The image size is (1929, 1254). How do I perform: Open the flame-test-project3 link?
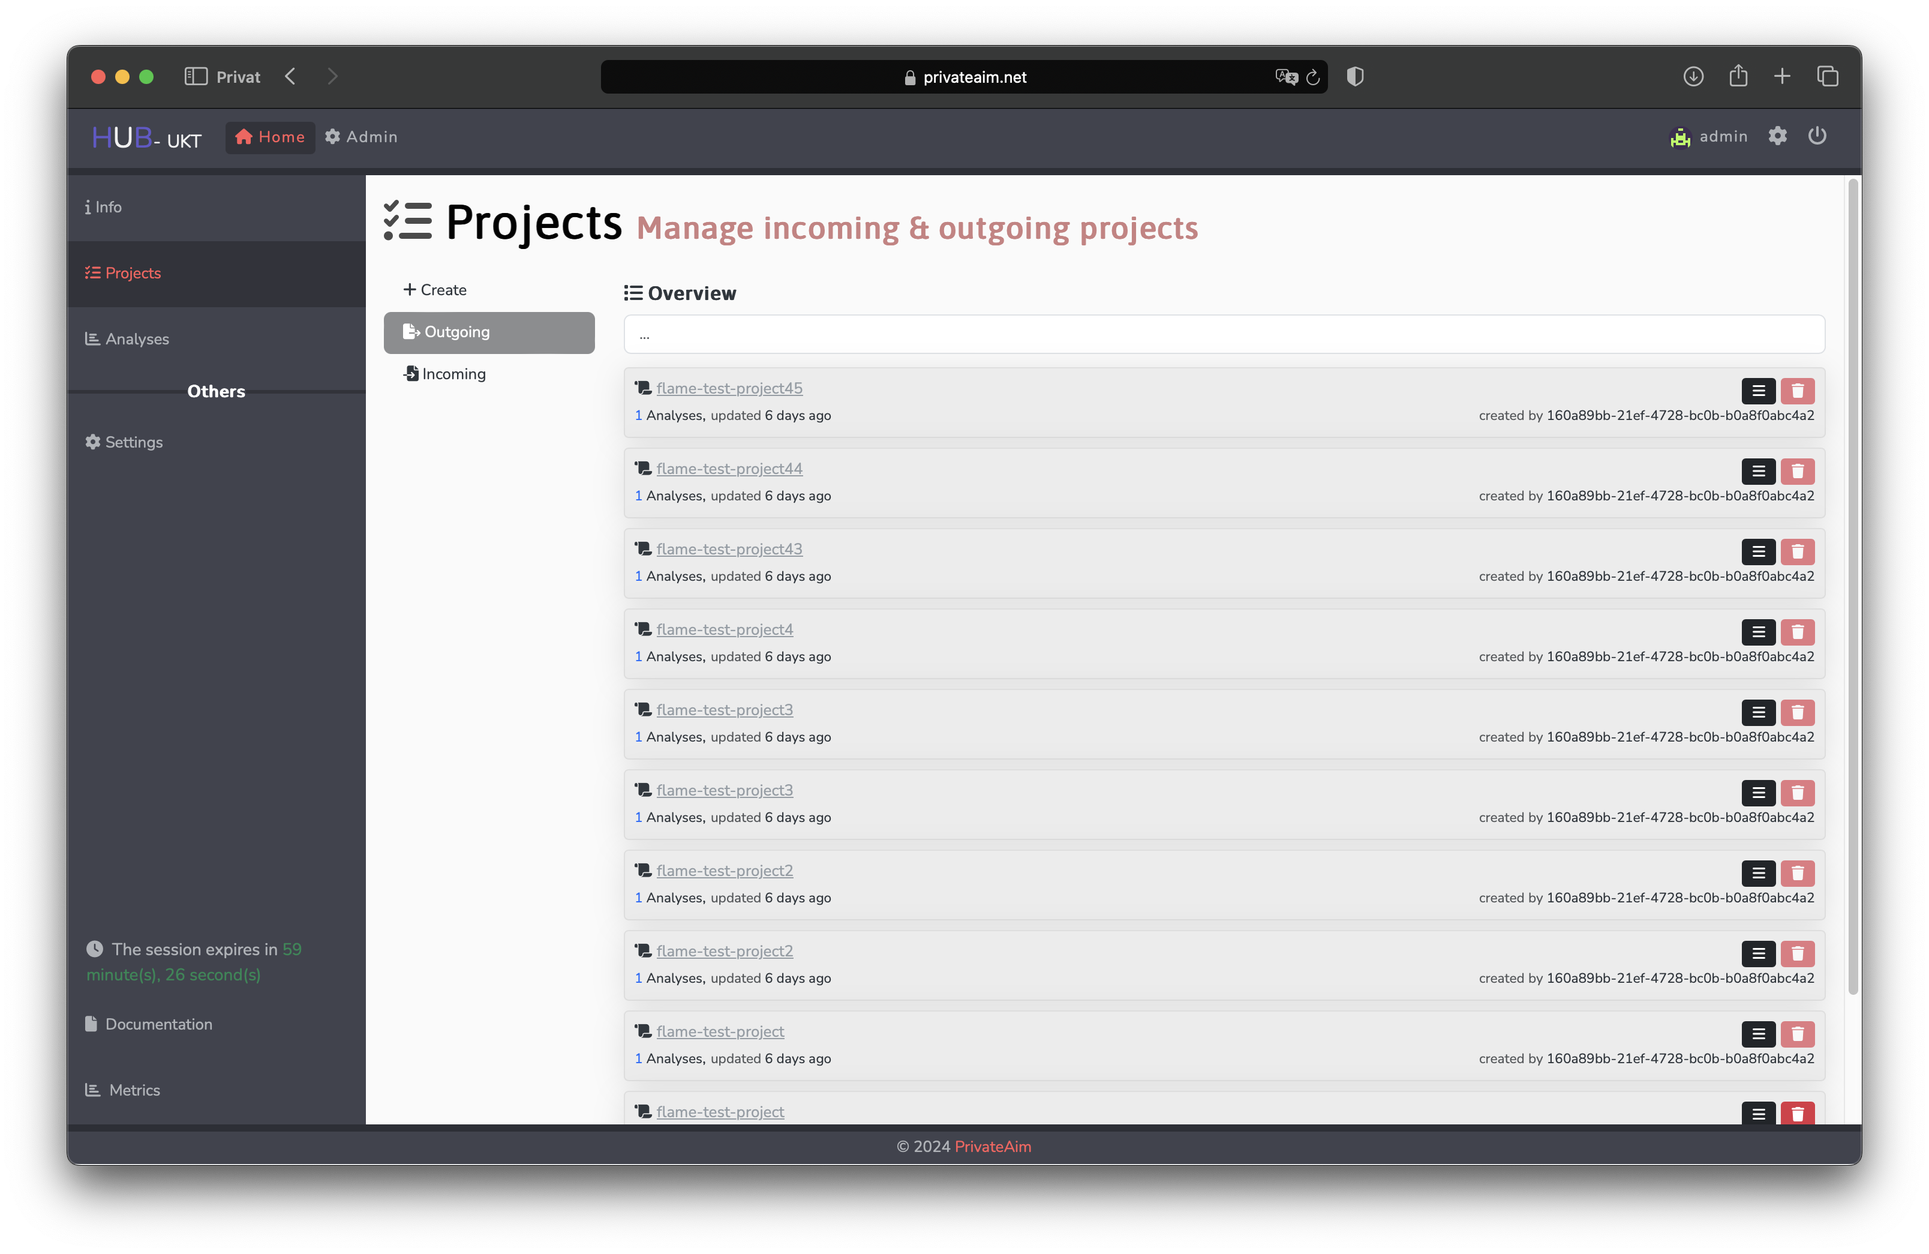[724, 709]
